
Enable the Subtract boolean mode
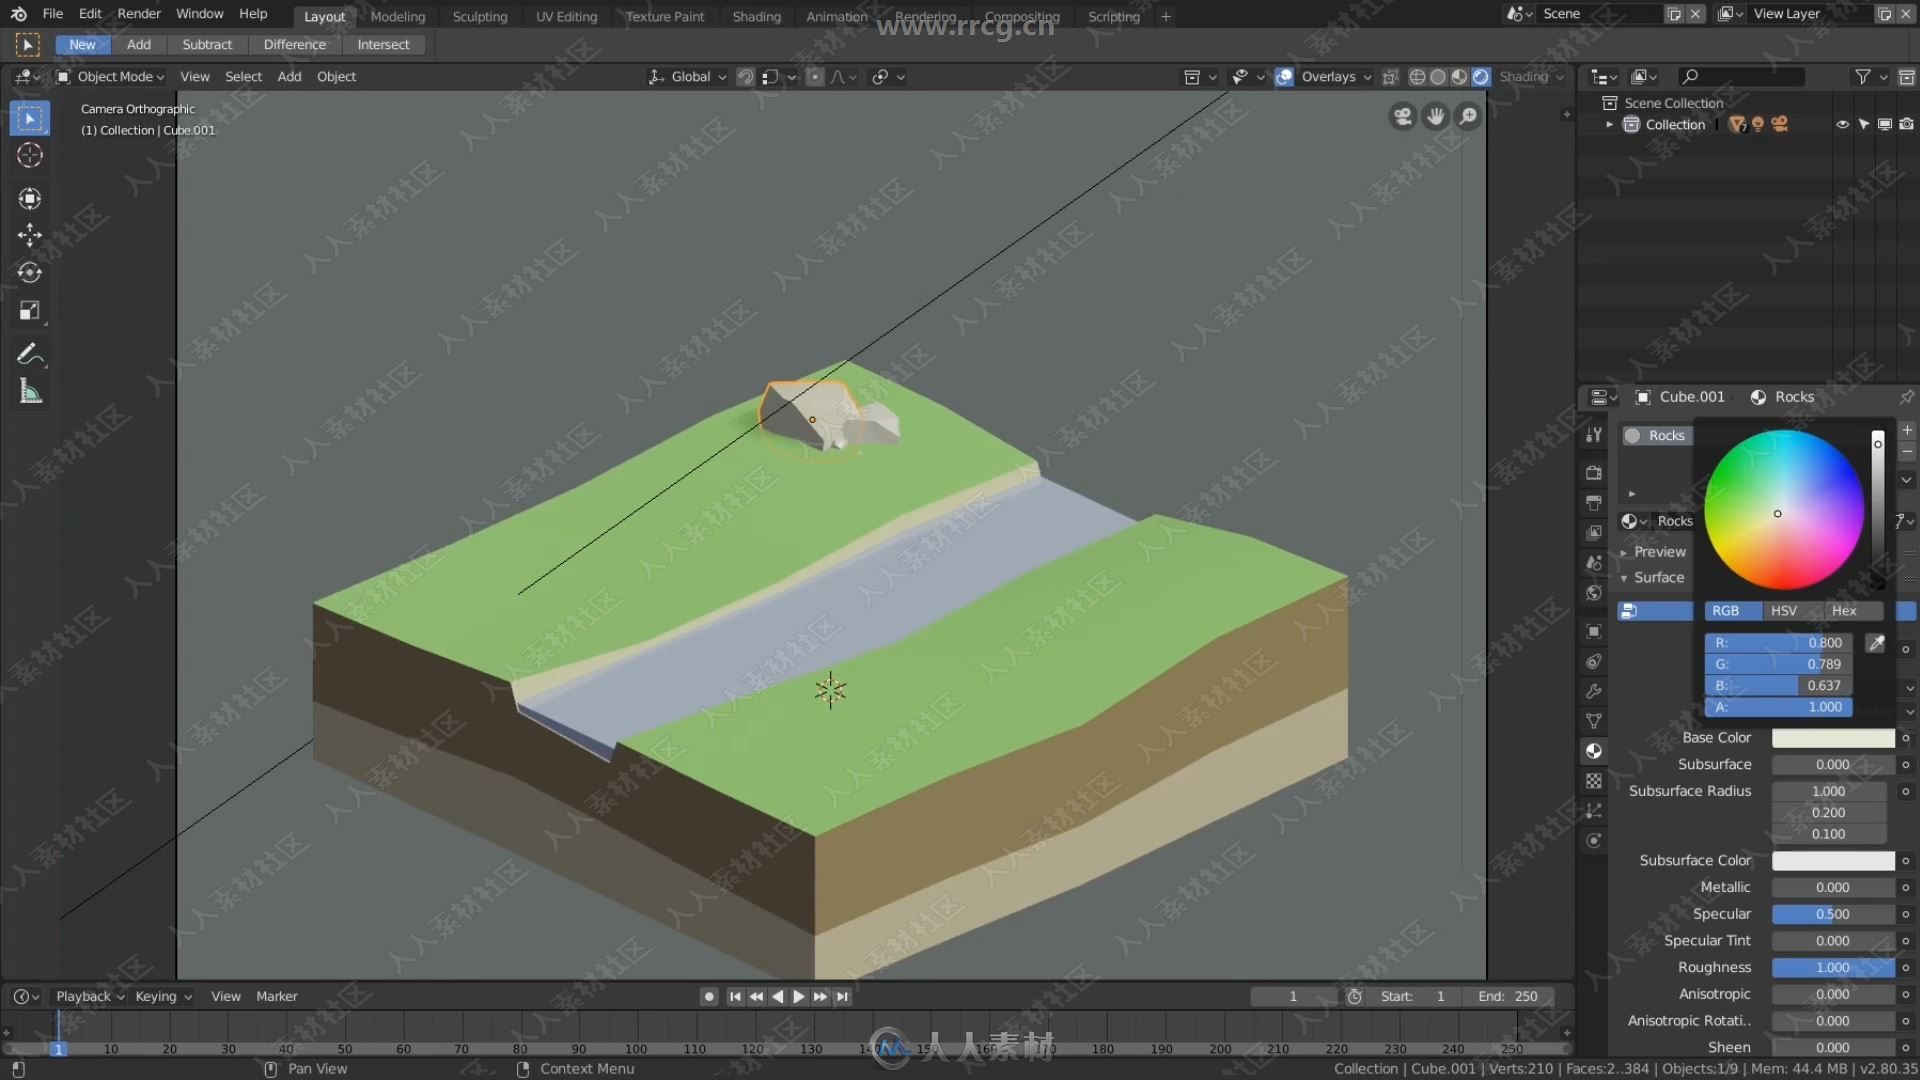click(206, 44)
